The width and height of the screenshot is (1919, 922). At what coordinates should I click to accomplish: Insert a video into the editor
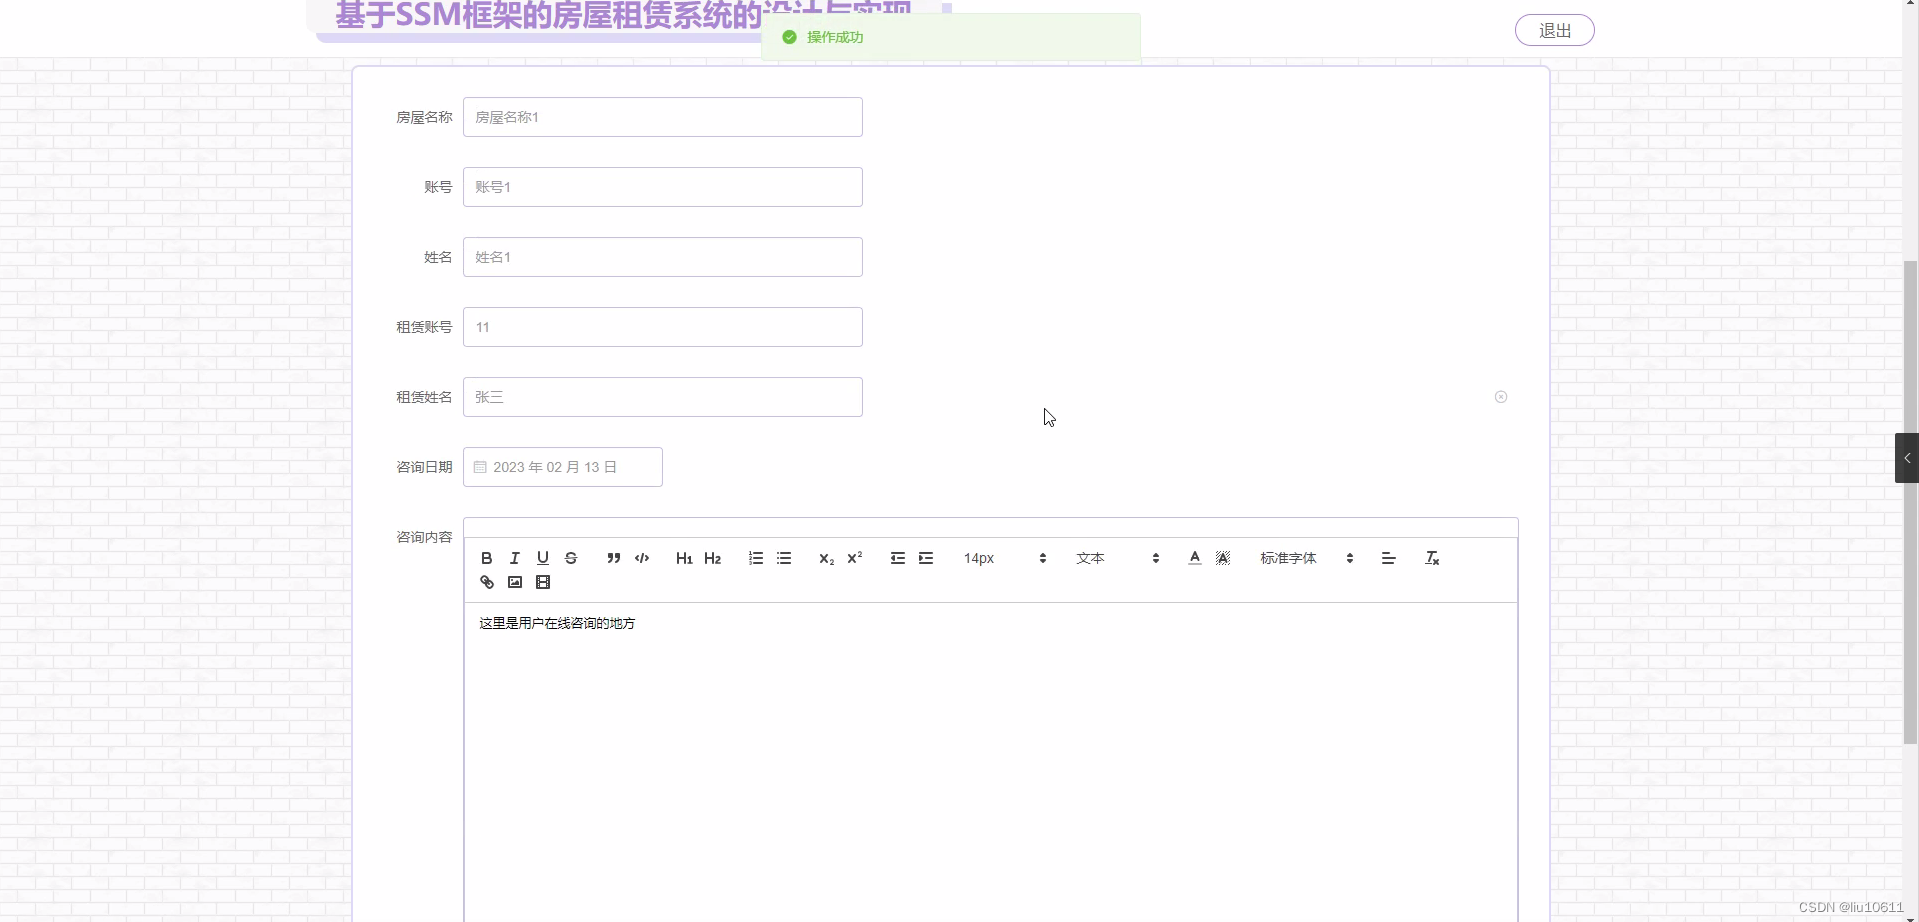click(543, 582)
